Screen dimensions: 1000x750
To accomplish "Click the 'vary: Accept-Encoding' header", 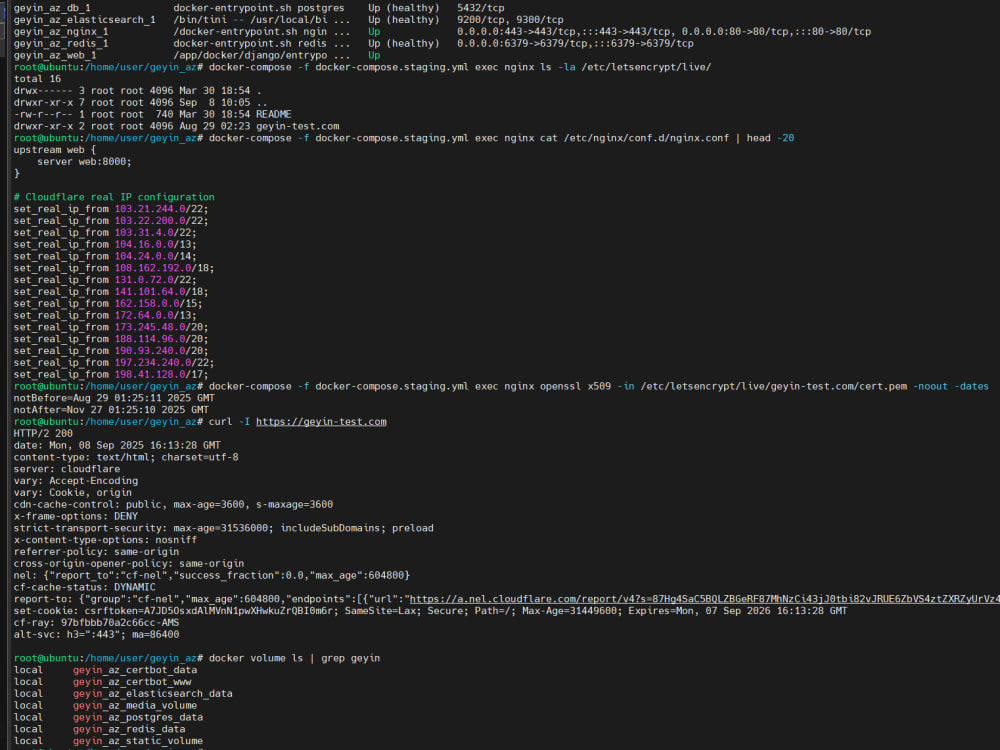I will (x=75, y=481).
